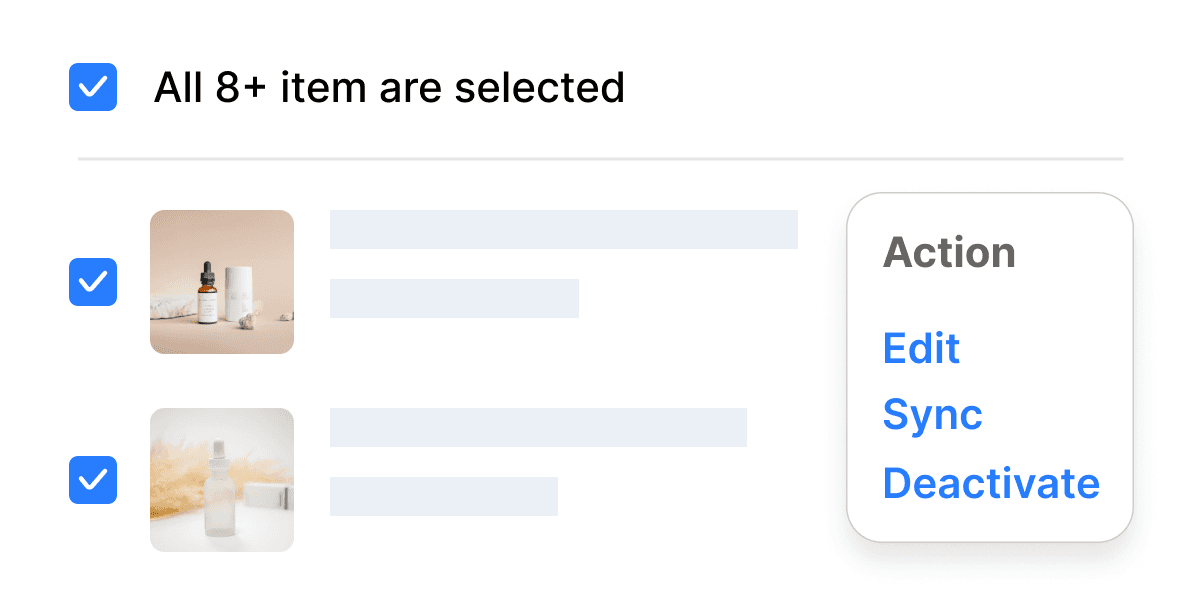Screen dimensions: 1200x600
Task: Select Sync in the Action menu
Action: pos(932,414)
